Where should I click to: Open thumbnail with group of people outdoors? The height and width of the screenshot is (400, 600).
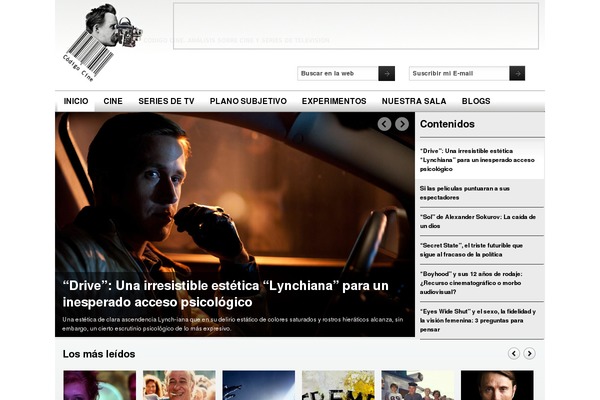pos(418,385)
